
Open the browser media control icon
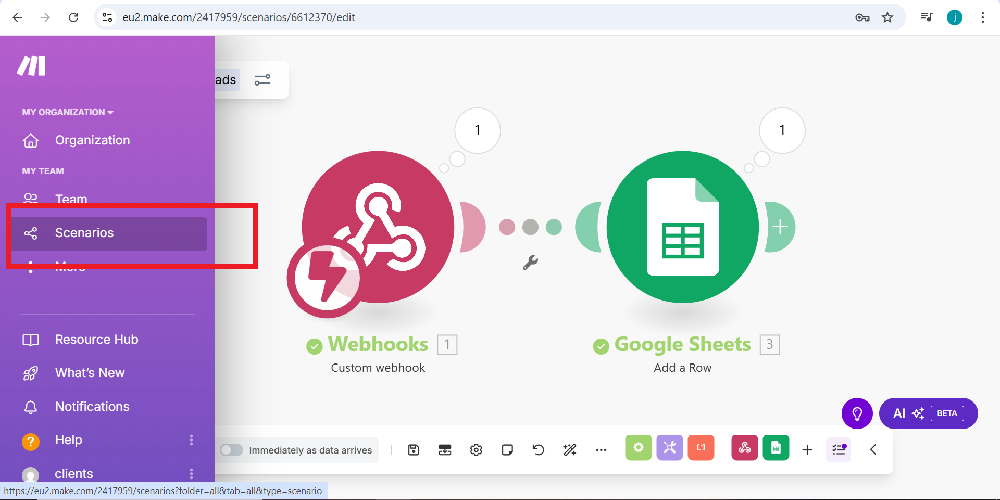coord(927,17)
